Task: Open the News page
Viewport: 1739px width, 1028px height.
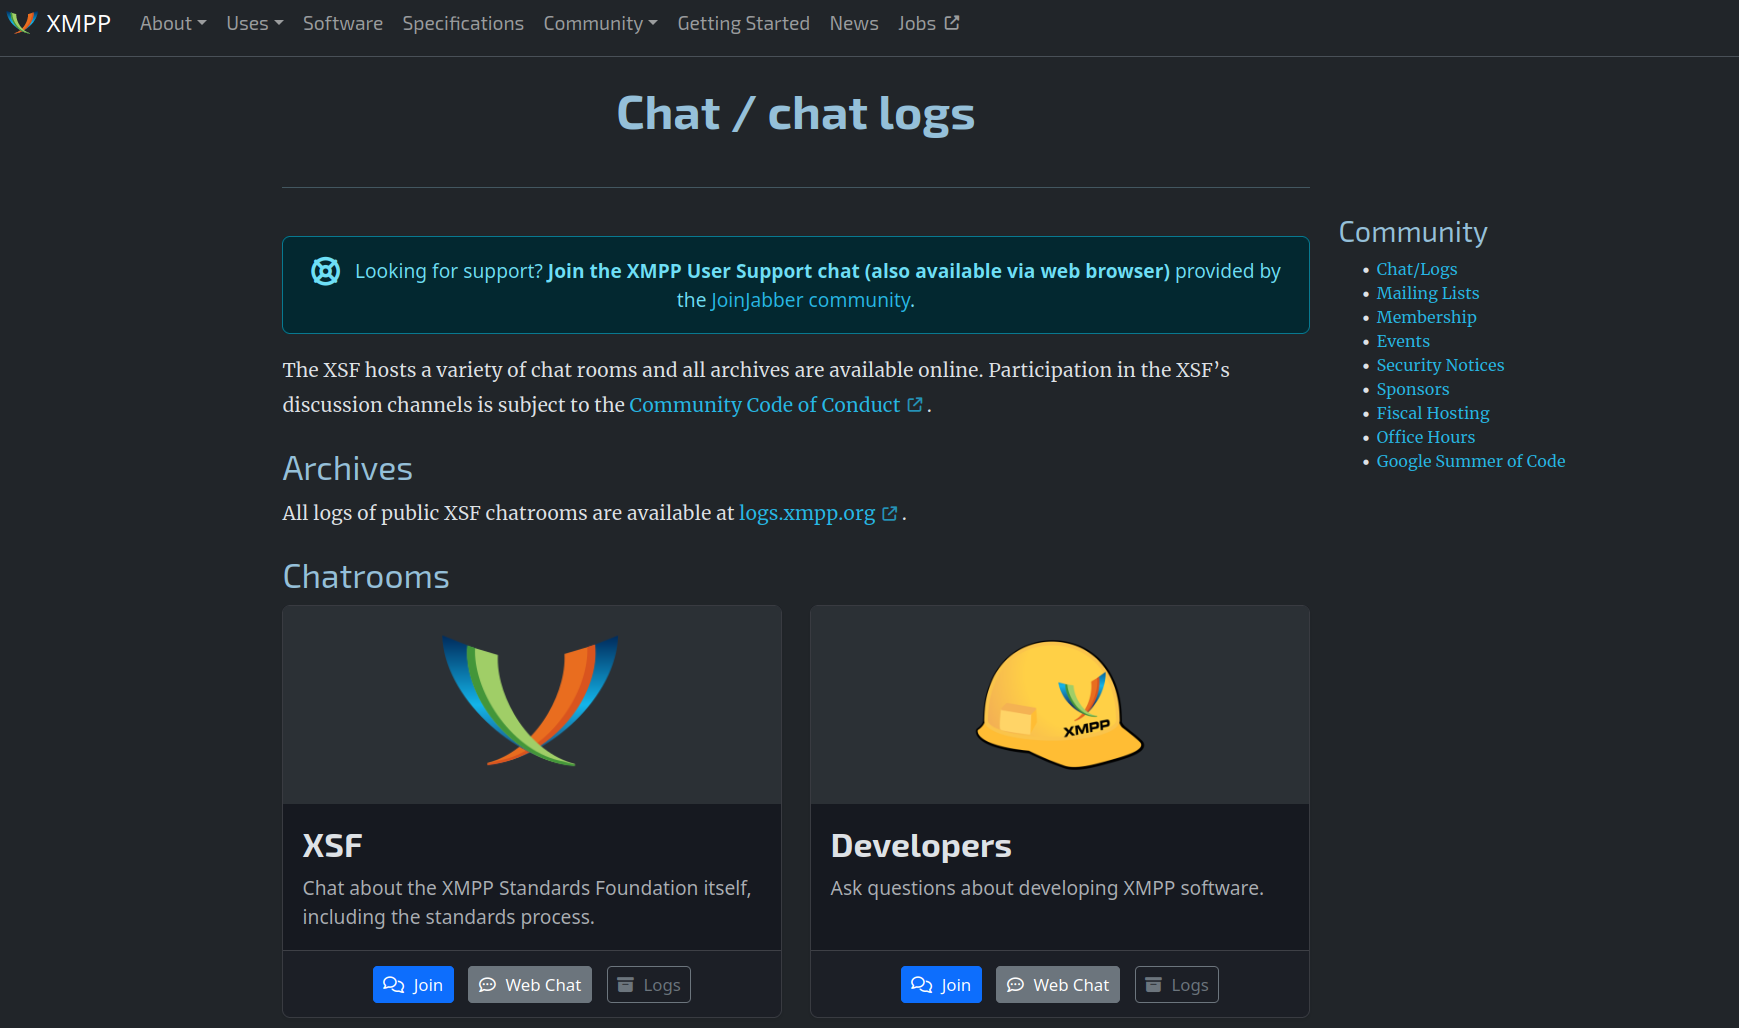Action: (x=854, y=23)
